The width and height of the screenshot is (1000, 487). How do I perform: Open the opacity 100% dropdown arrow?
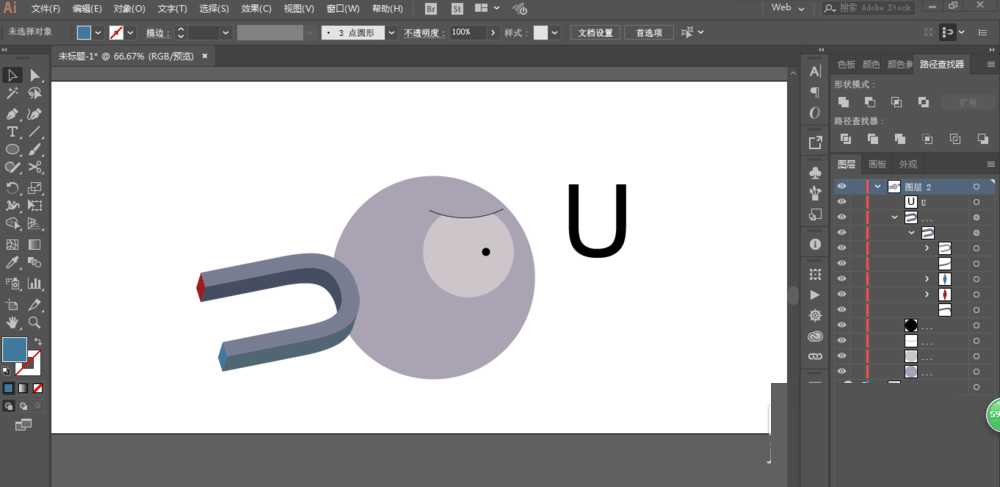coord(492,32)
